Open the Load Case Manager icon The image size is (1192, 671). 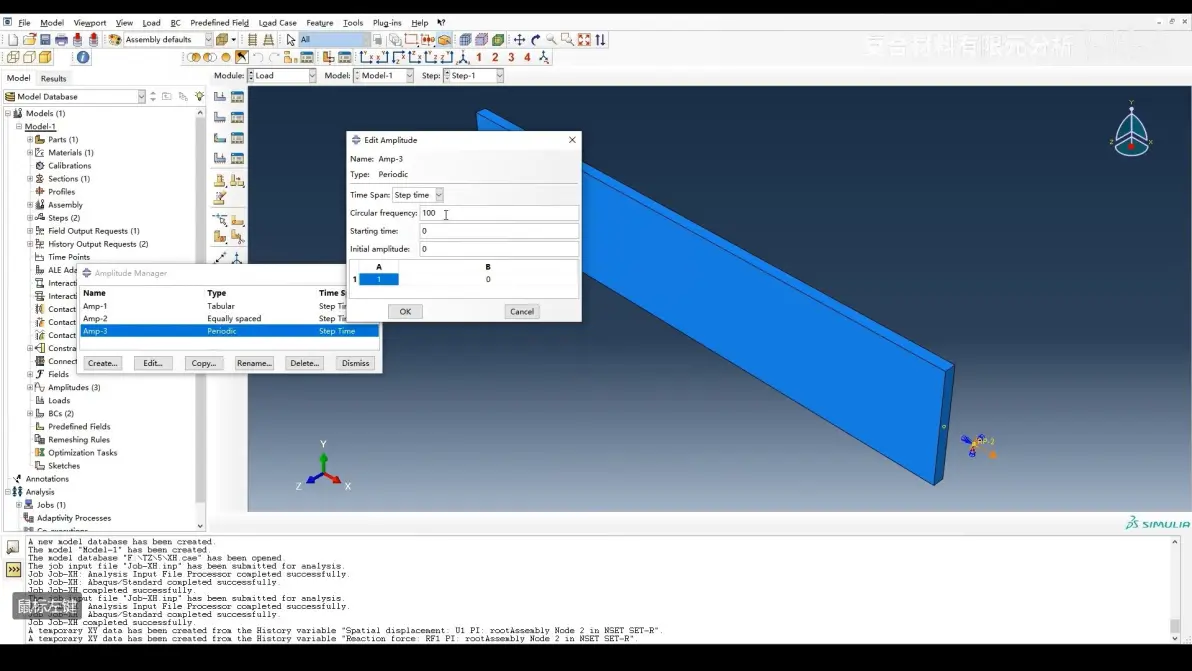tap(237, 158)
